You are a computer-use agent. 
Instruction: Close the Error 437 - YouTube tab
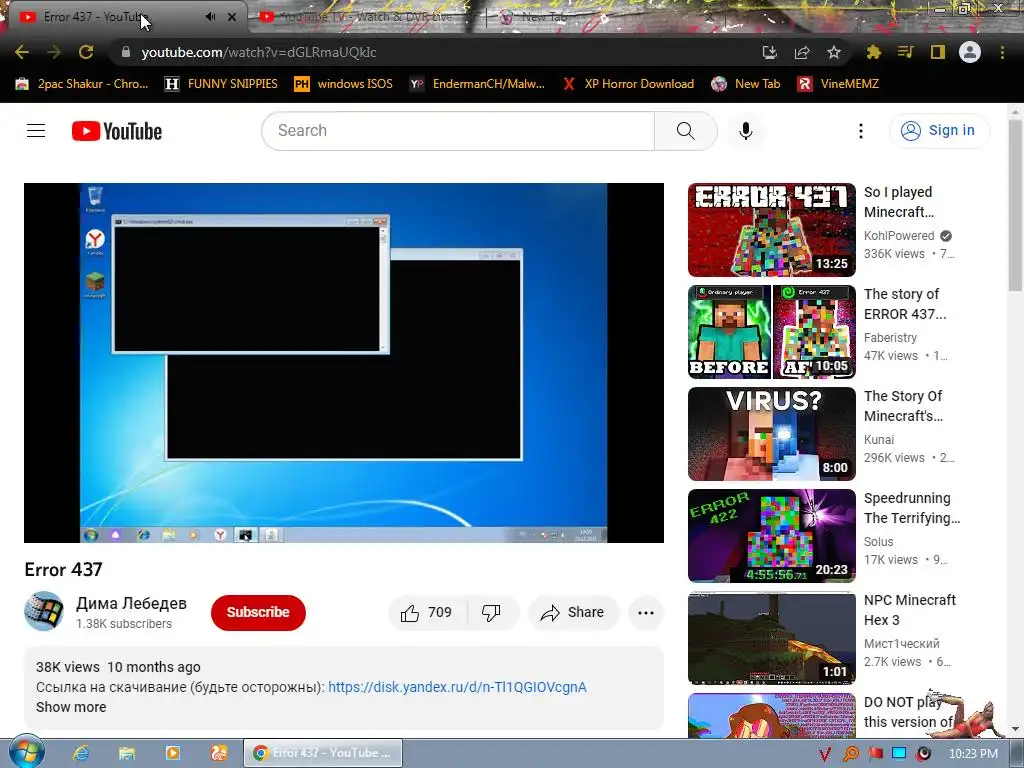(x=232, y=17)
